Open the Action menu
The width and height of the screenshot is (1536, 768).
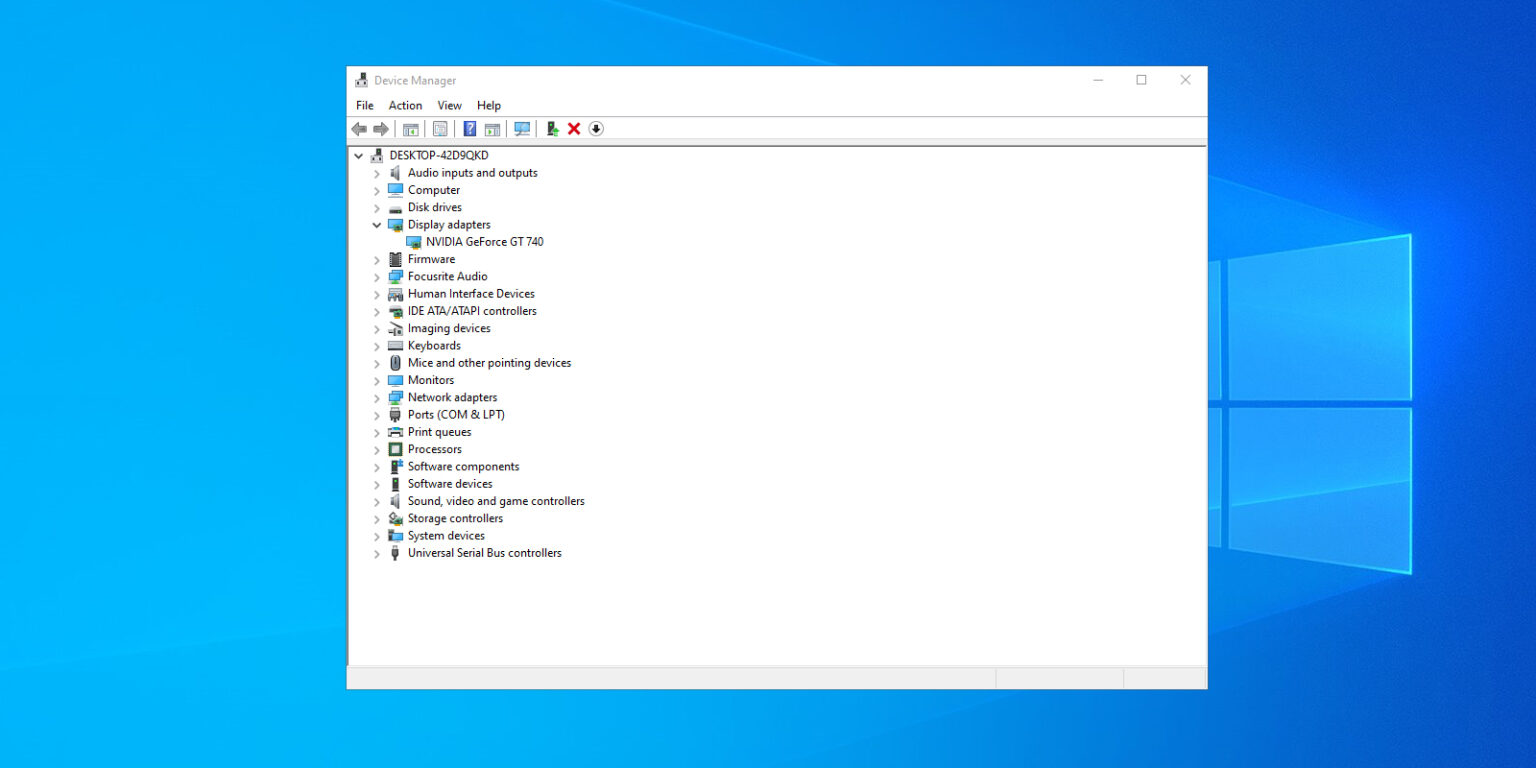pos(405,105)
